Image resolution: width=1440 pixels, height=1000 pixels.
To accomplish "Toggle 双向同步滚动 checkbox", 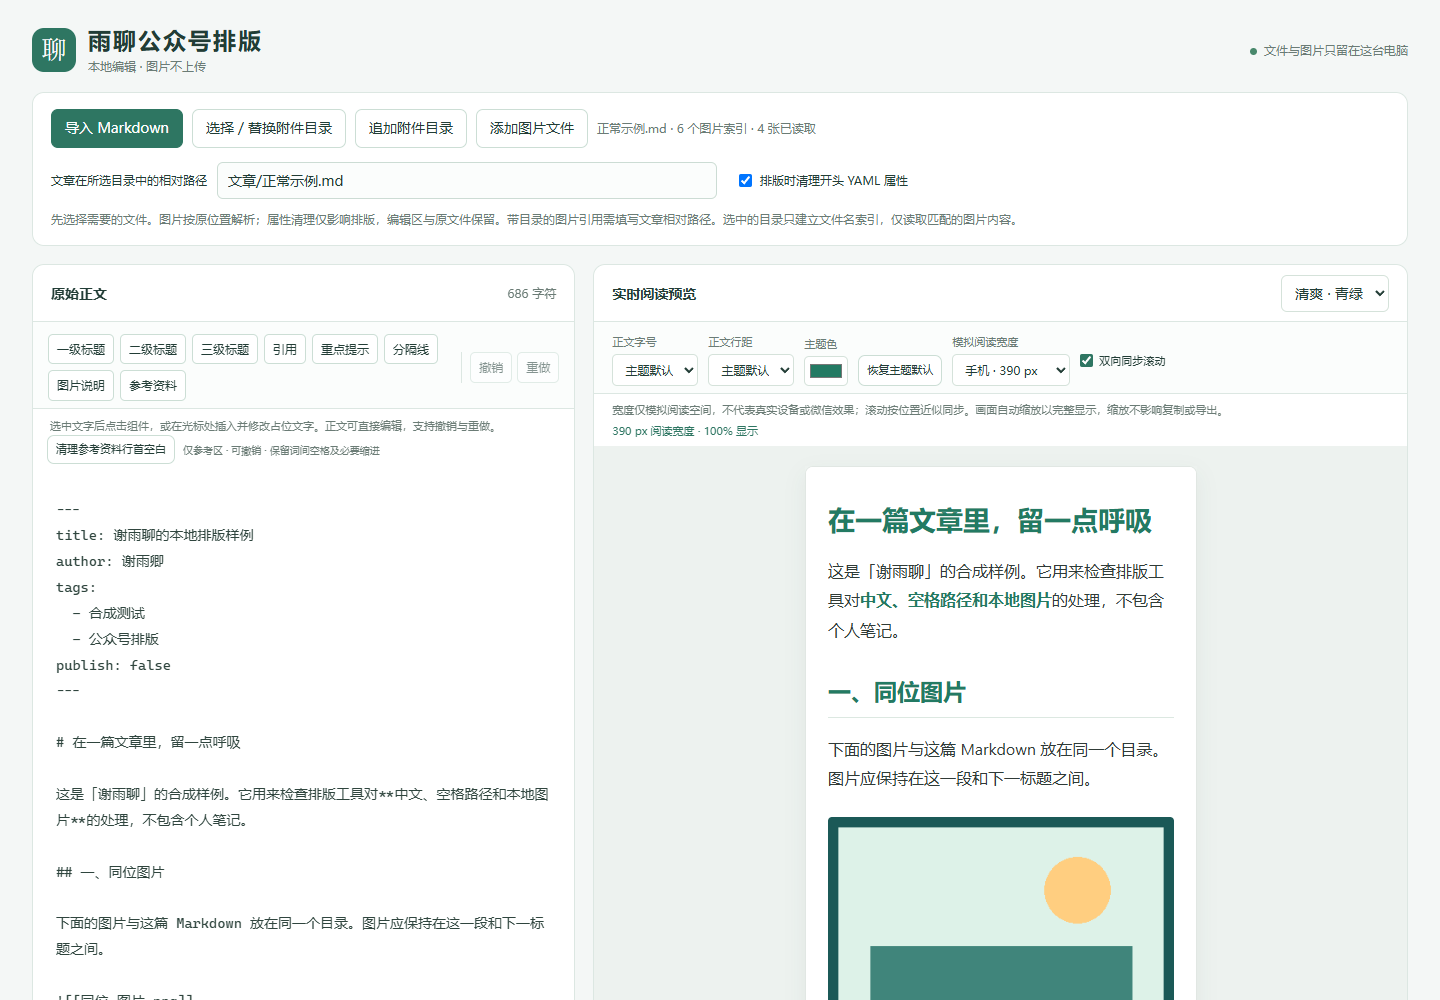I will 1087,361.
